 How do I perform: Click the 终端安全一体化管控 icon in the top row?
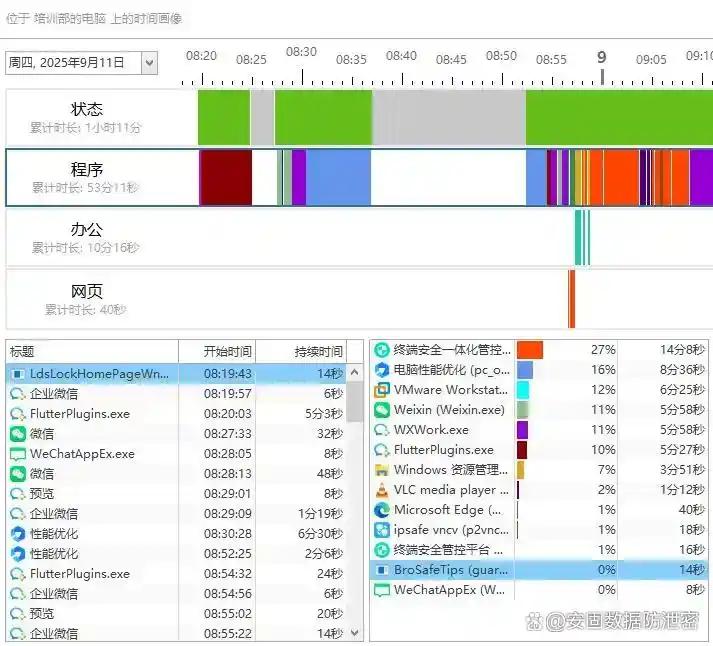[381, 350]
